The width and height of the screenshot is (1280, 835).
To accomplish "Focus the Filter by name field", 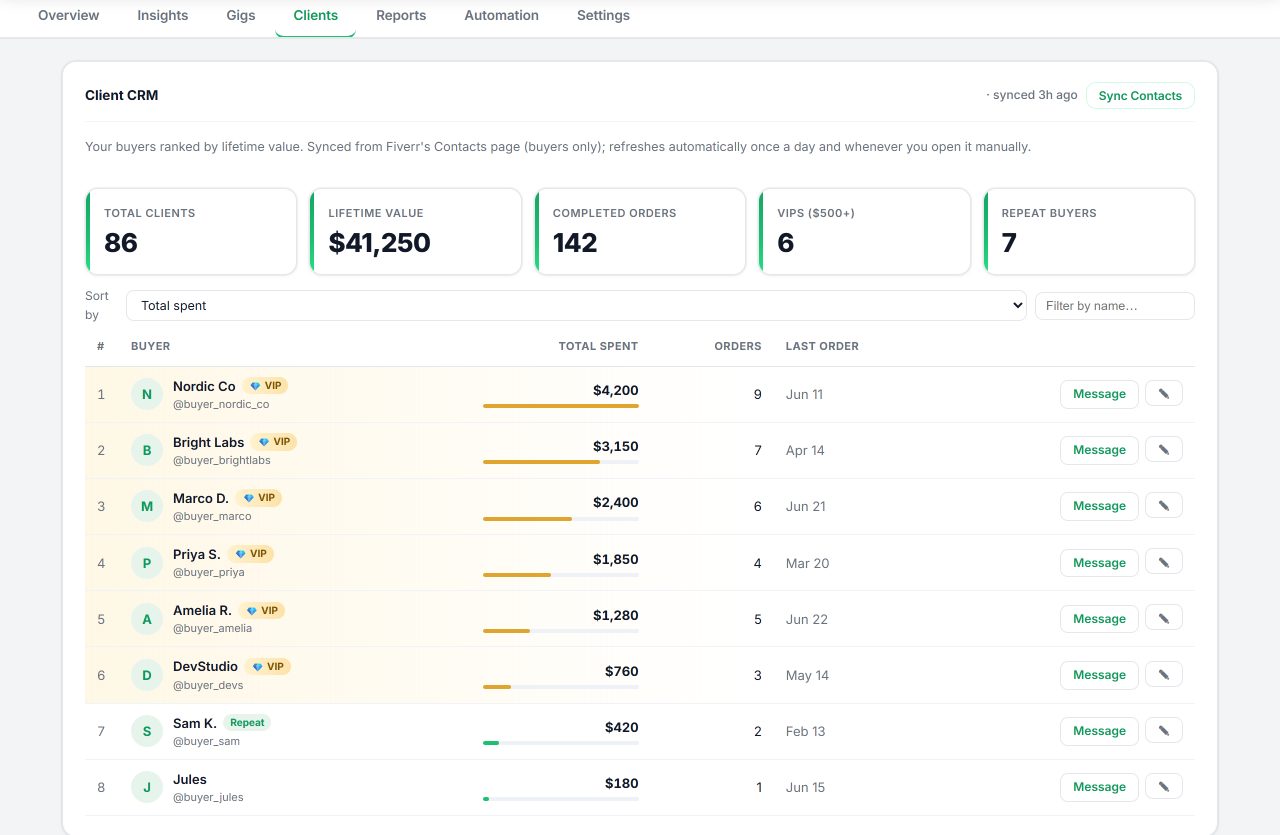I will coord(1115,306).
